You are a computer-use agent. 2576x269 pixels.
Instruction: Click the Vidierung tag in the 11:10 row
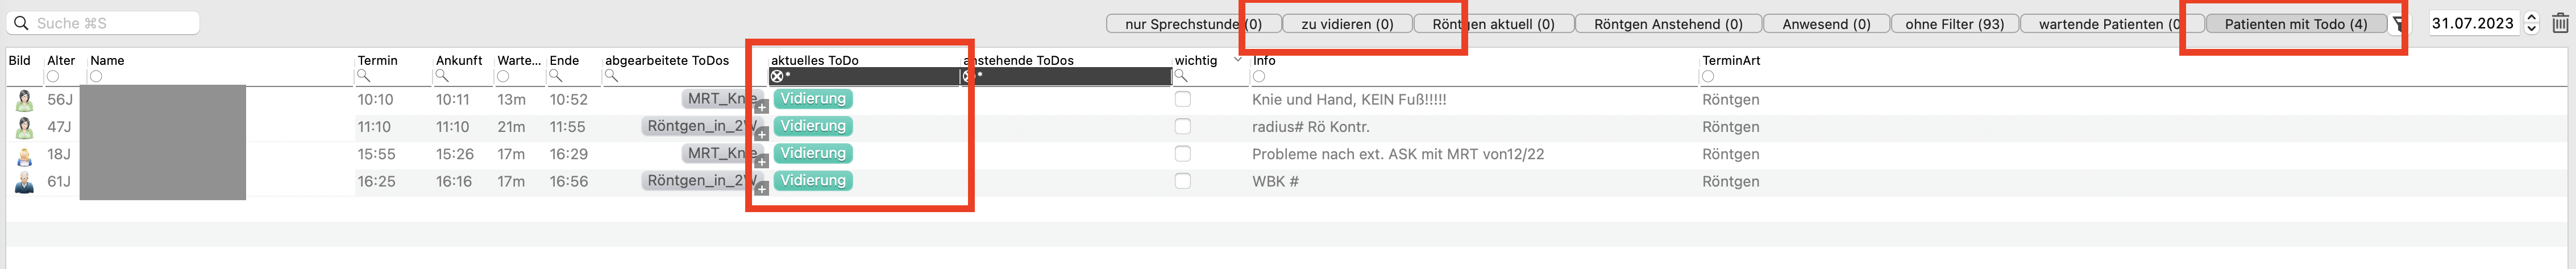813,126
